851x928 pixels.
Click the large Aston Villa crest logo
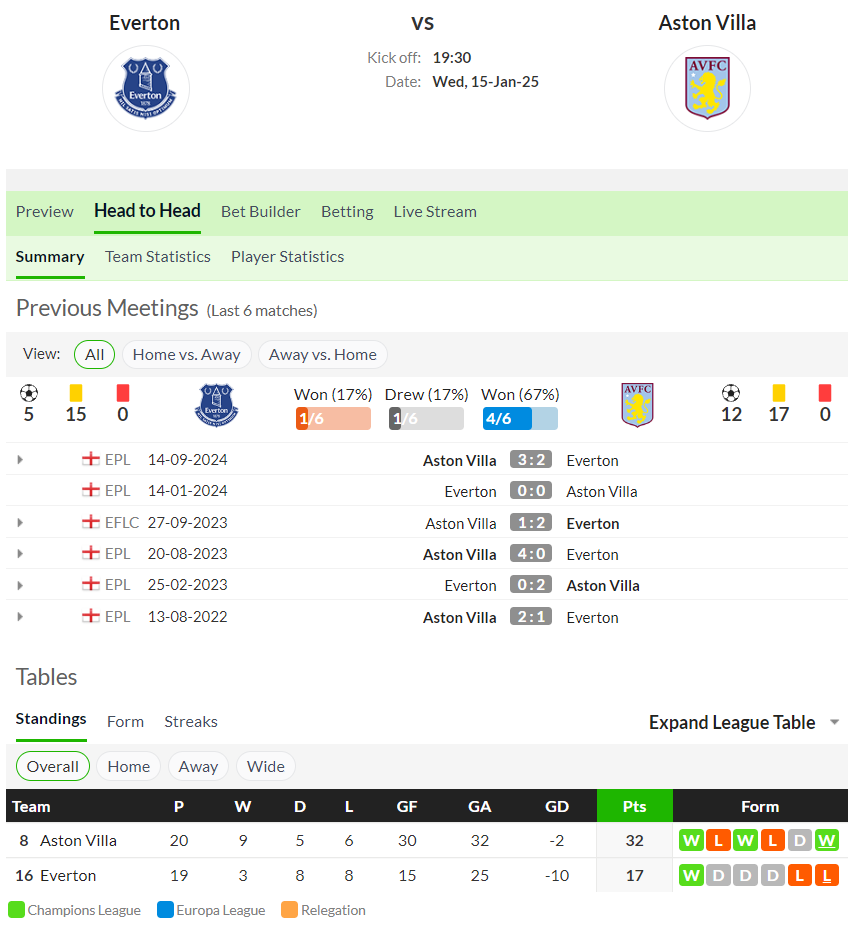click(707, 88)
